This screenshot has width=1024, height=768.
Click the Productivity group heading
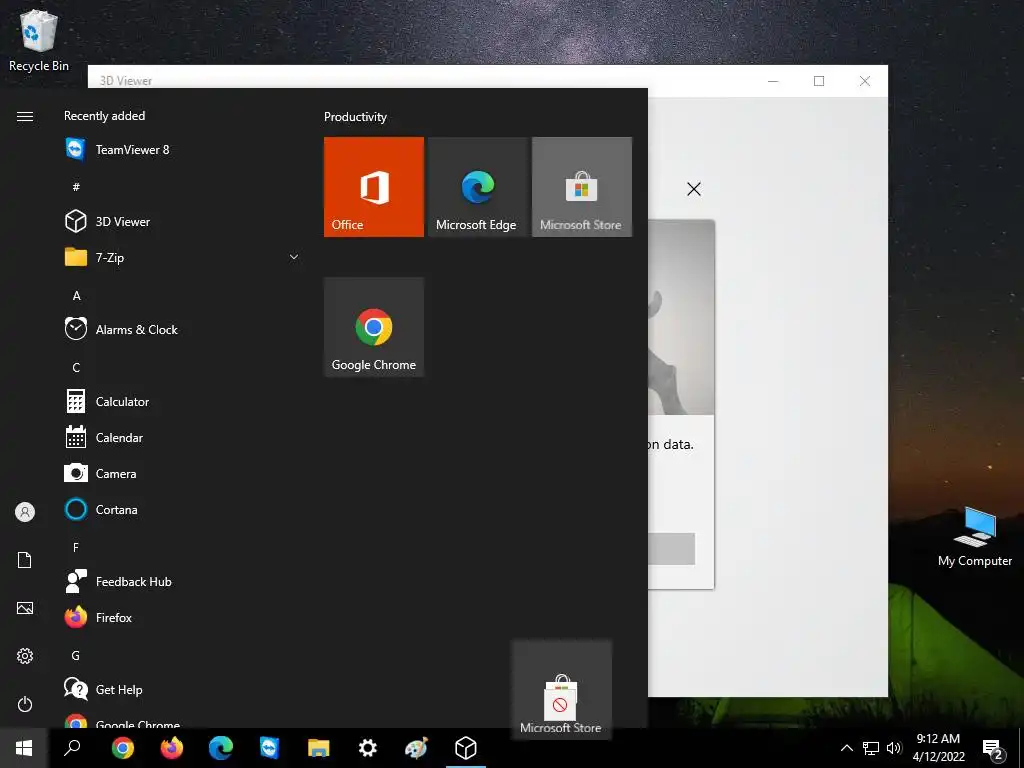(355, 117)
